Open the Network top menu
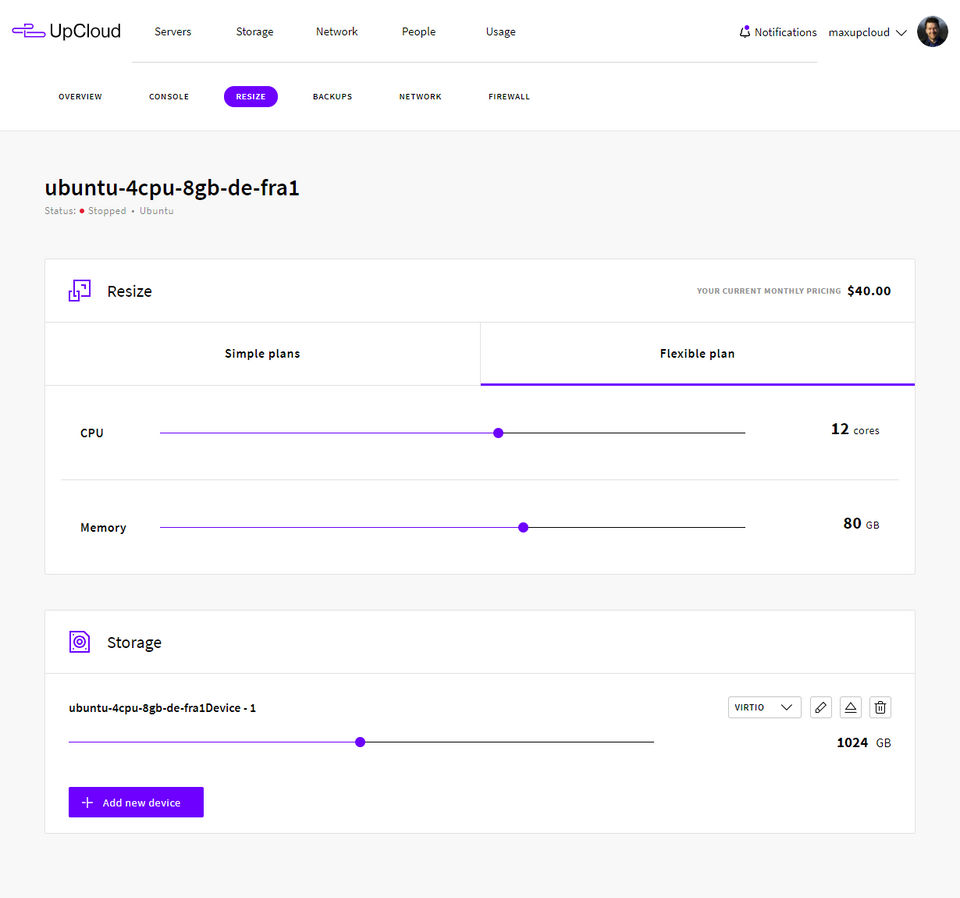 pos(337,31)
